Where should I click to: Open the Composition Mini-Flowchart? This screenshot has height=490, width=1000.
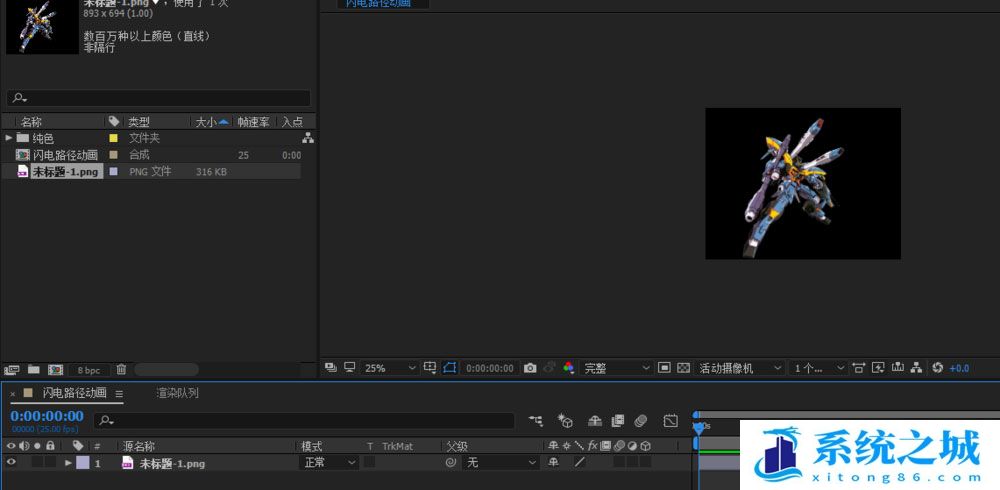click(536, 420)
